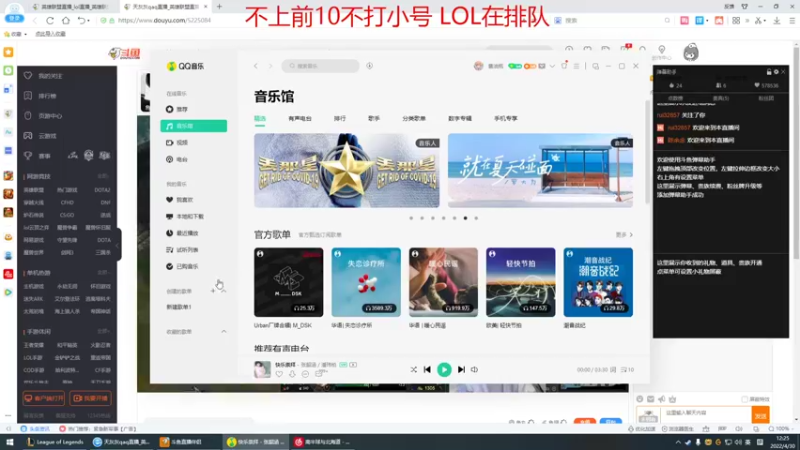
Task: Go back in QQ Music navigation
Action: pos(256,66)
